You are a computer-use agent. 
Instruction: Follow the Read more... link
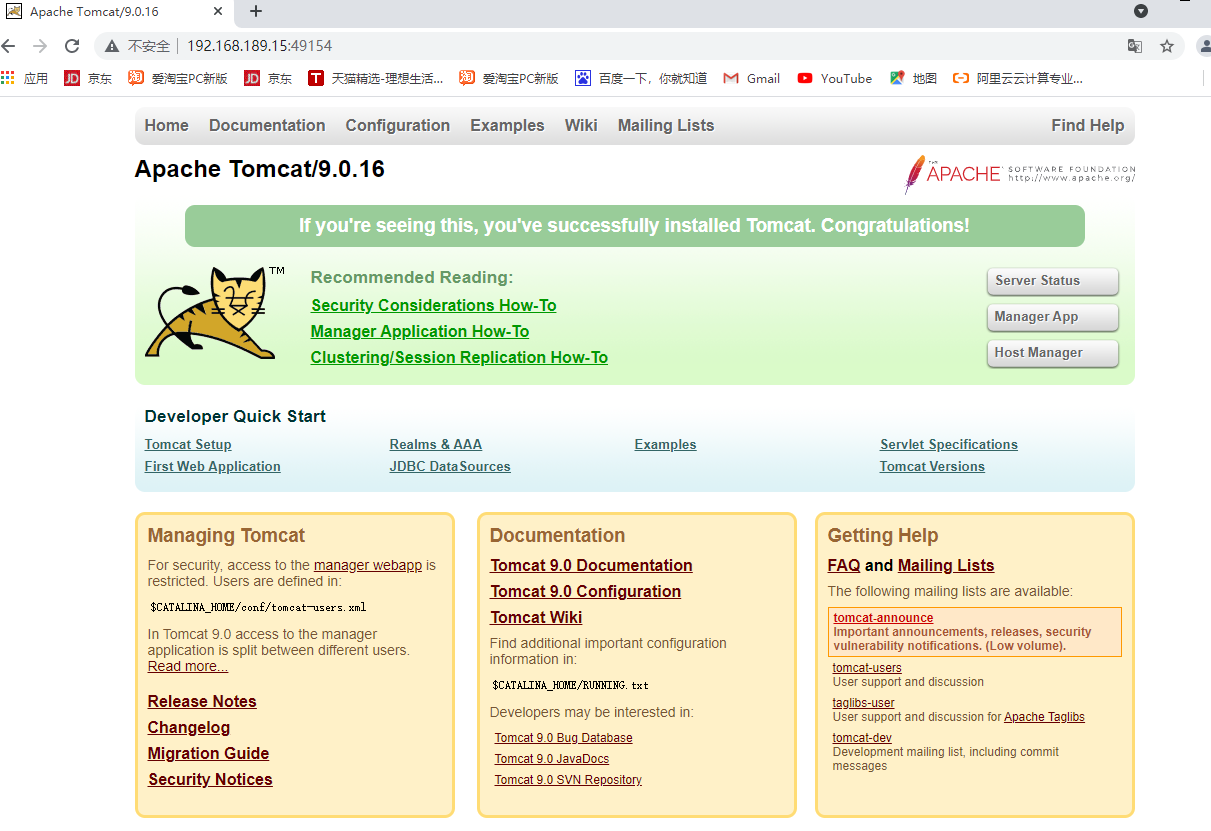(188, 666)
